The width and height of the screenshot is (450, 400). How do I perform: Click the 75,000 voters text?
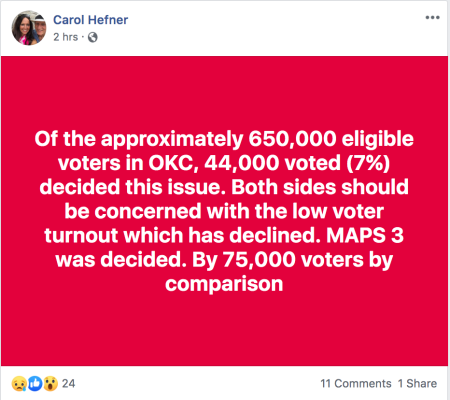tap(293, 260)
